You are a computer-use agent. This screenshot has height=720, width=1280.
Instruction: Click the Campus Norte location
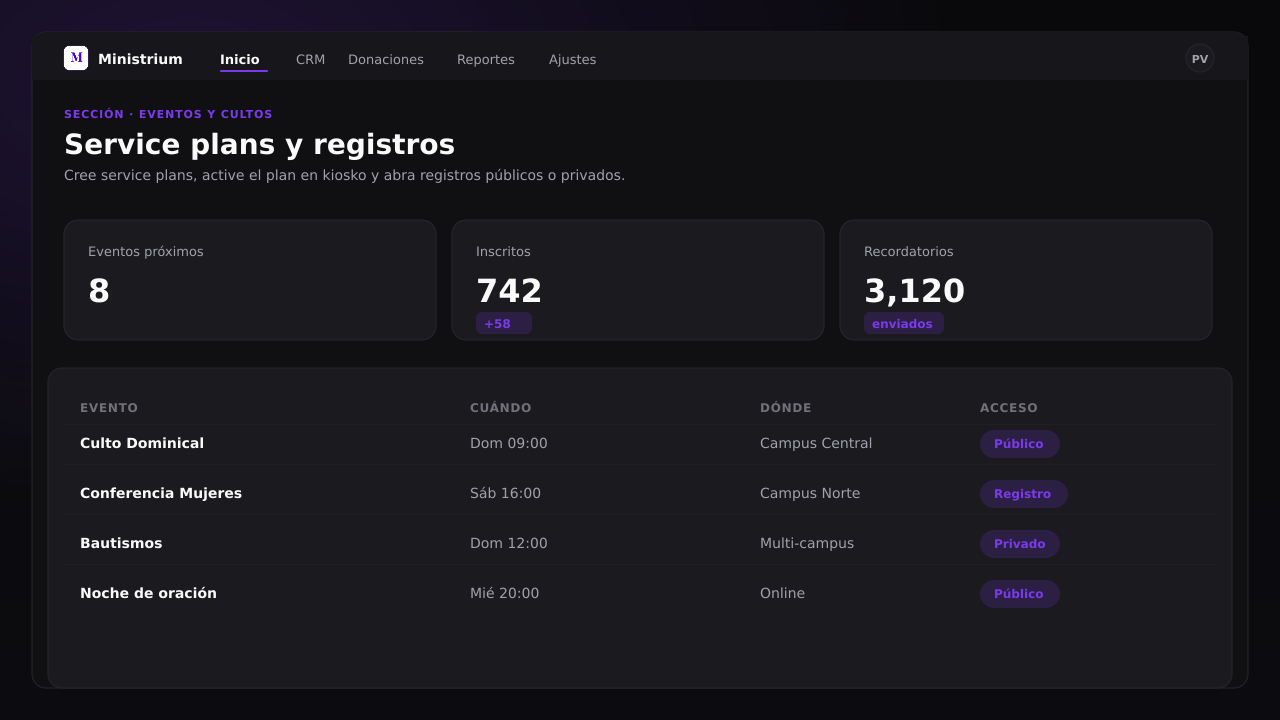(x=810, y=493)
